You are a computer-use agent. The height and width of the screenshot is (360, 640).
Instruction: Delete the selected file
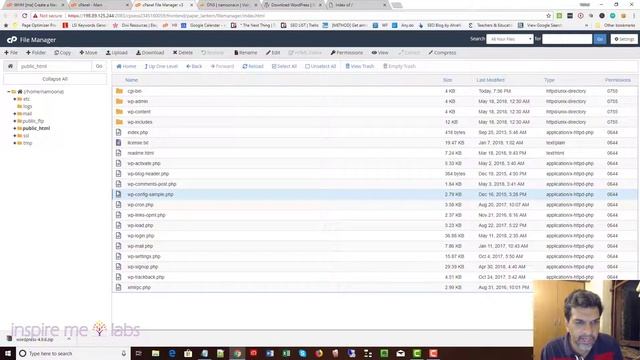pyautogui.click(x=182, y=53)
